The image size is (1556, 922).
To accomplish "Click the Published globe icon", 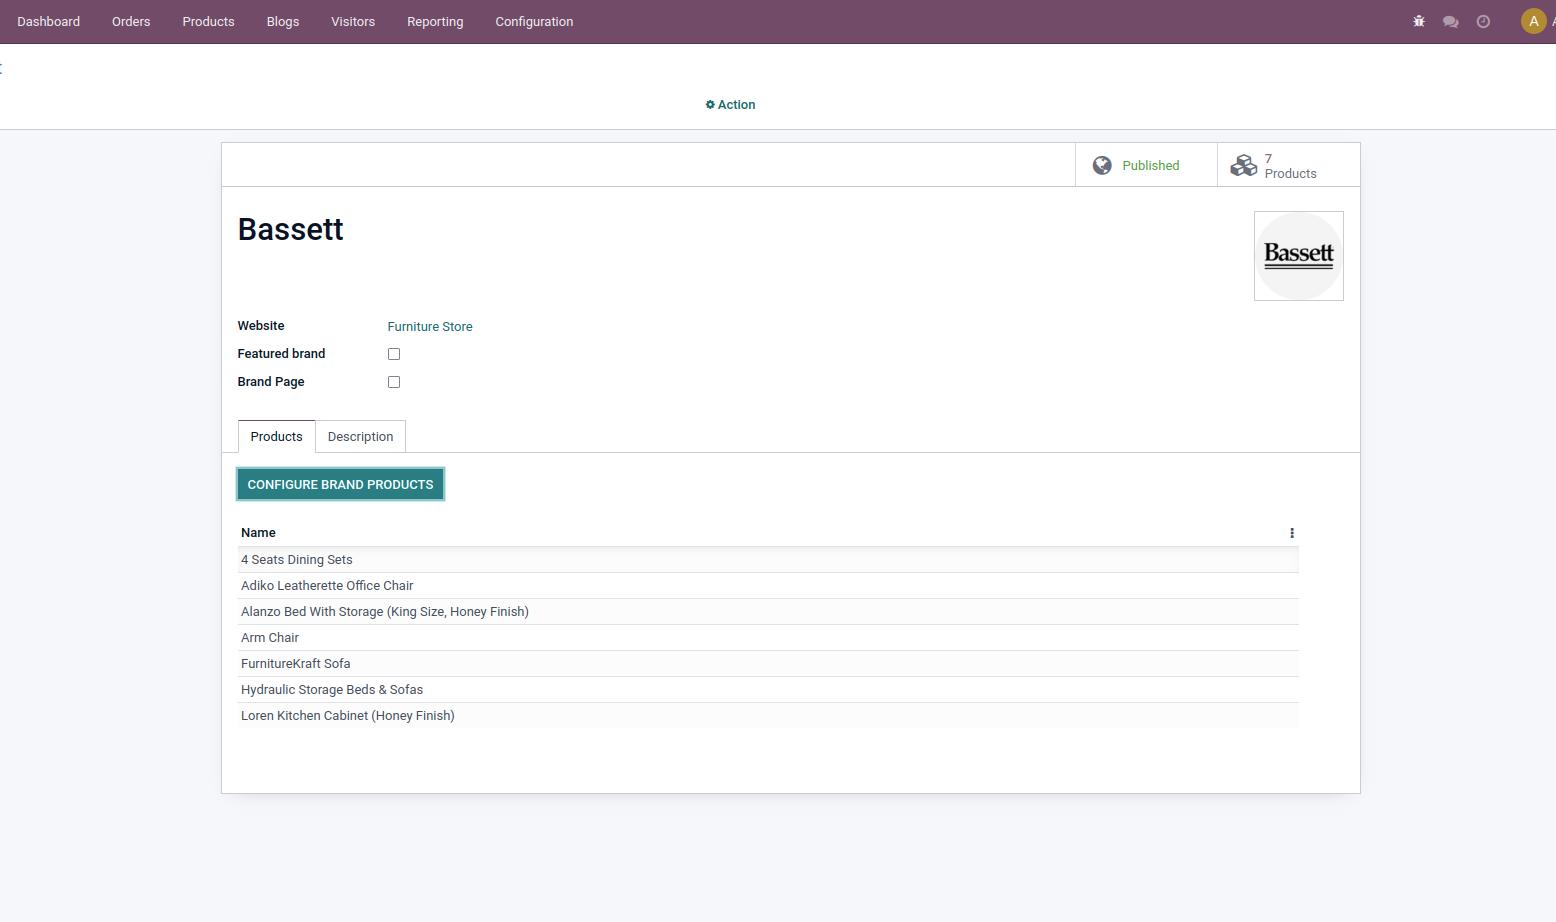I will click(1102, 165).
